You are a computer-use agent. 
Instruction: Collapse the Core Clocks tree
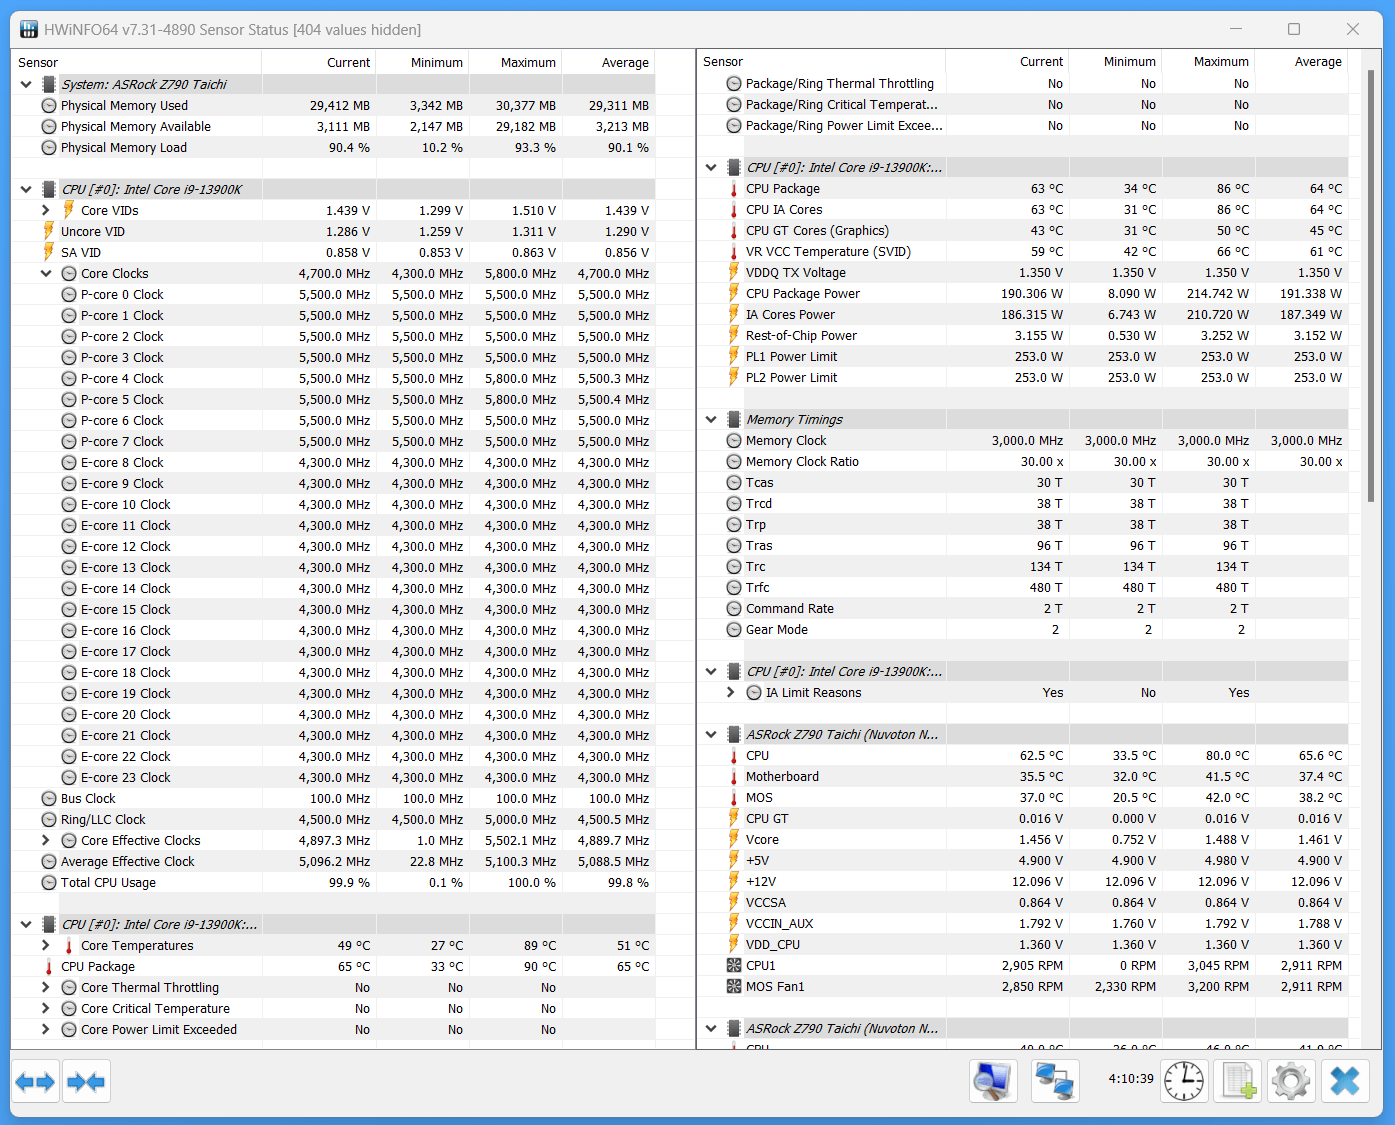46,274
